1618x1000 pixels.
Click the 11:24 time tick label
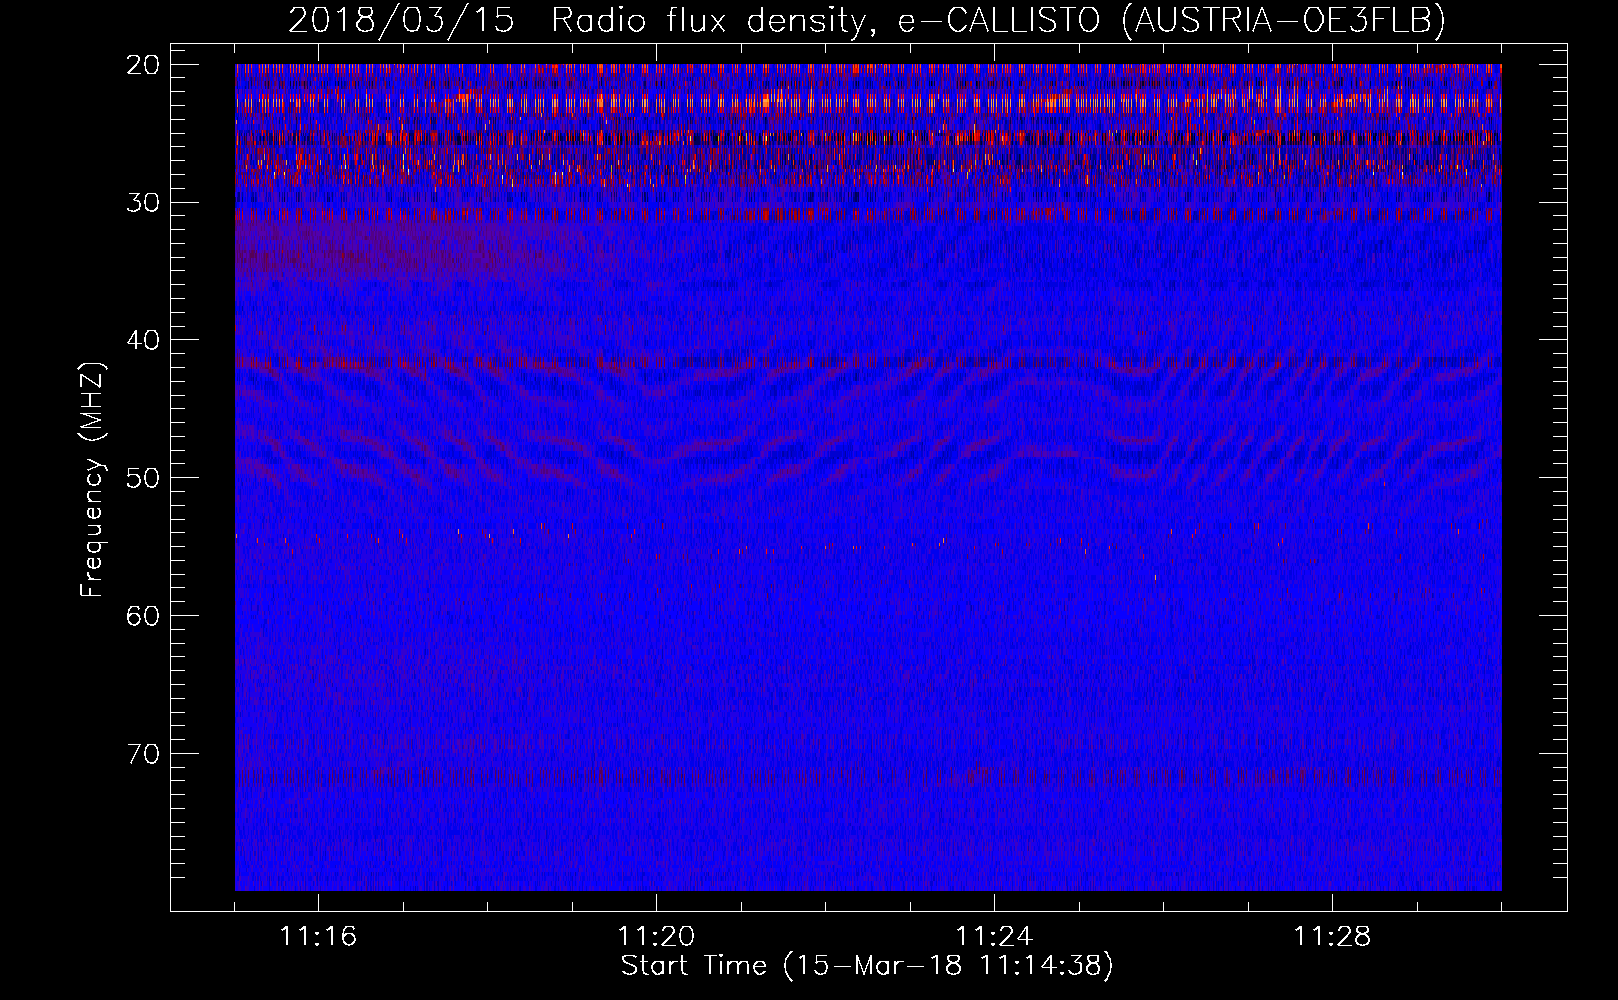pos(994,937)
